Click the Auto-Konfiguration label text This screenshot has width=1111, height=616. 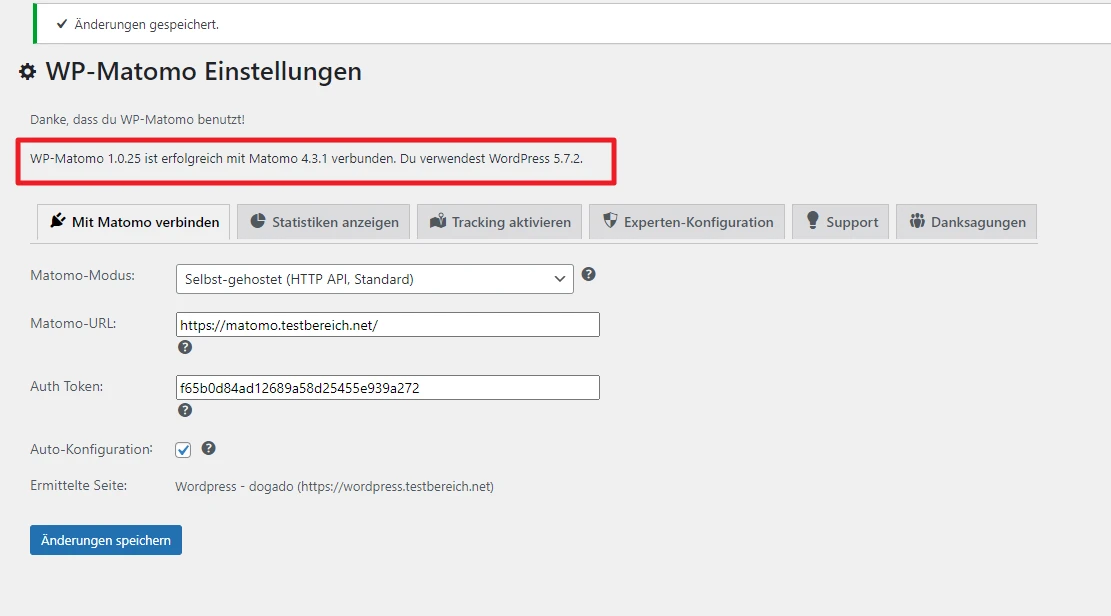[91, 449]
